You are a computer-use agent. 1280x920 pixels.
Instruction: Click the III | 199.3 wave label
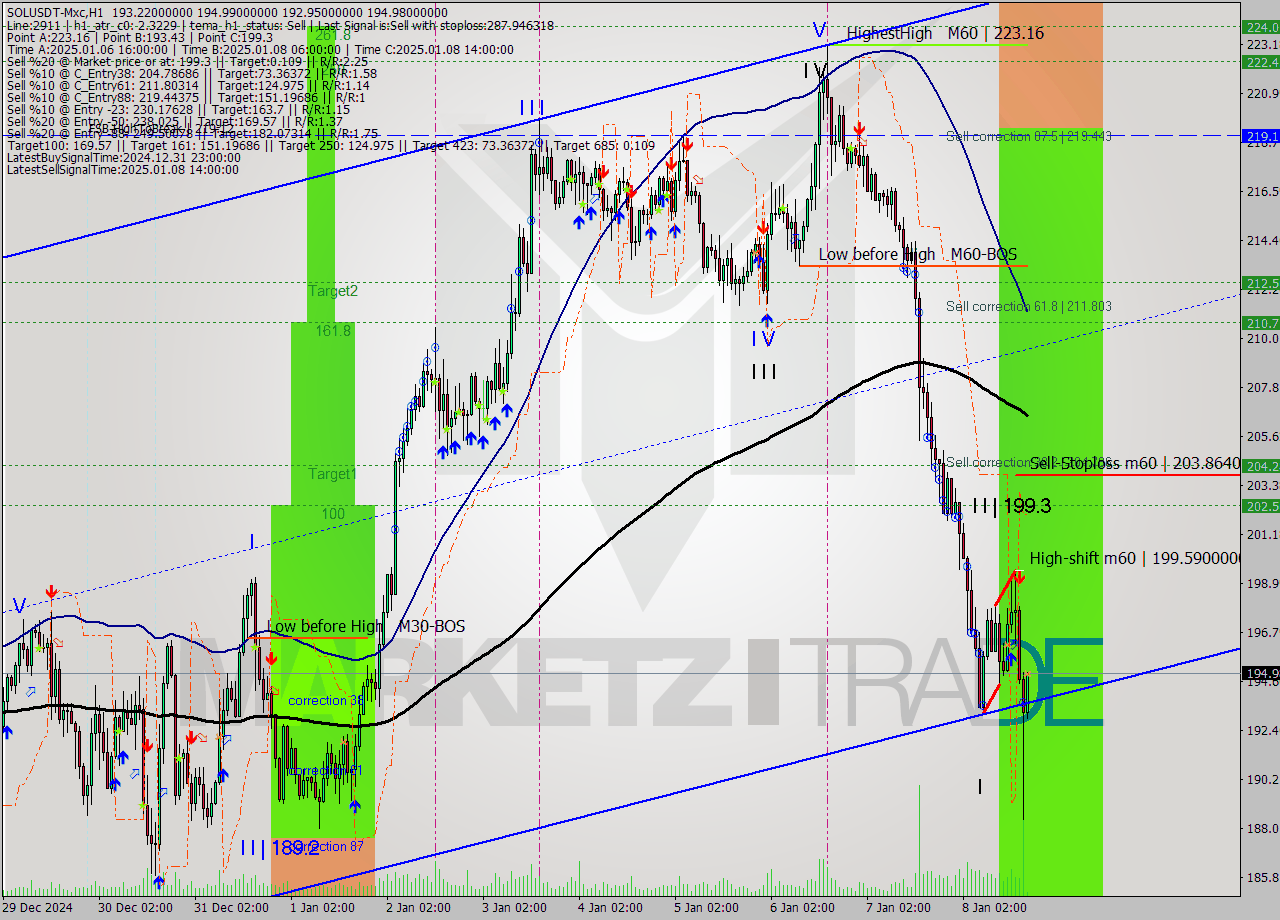pyautogui.click(x=1011, y=507)
